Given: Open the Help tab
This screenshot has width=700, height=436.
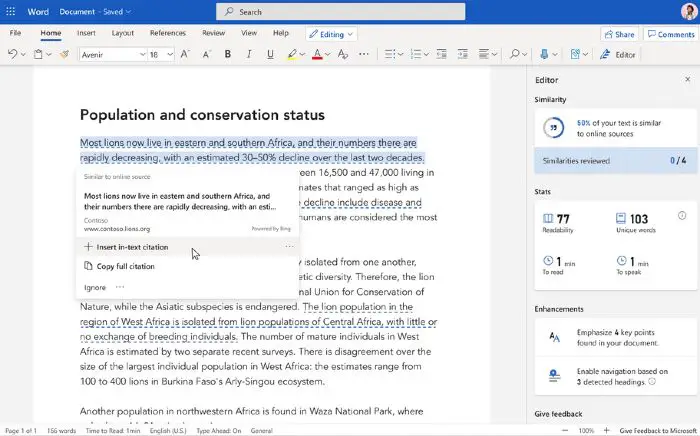Looking at the screenshot, I should pos(281,33).
